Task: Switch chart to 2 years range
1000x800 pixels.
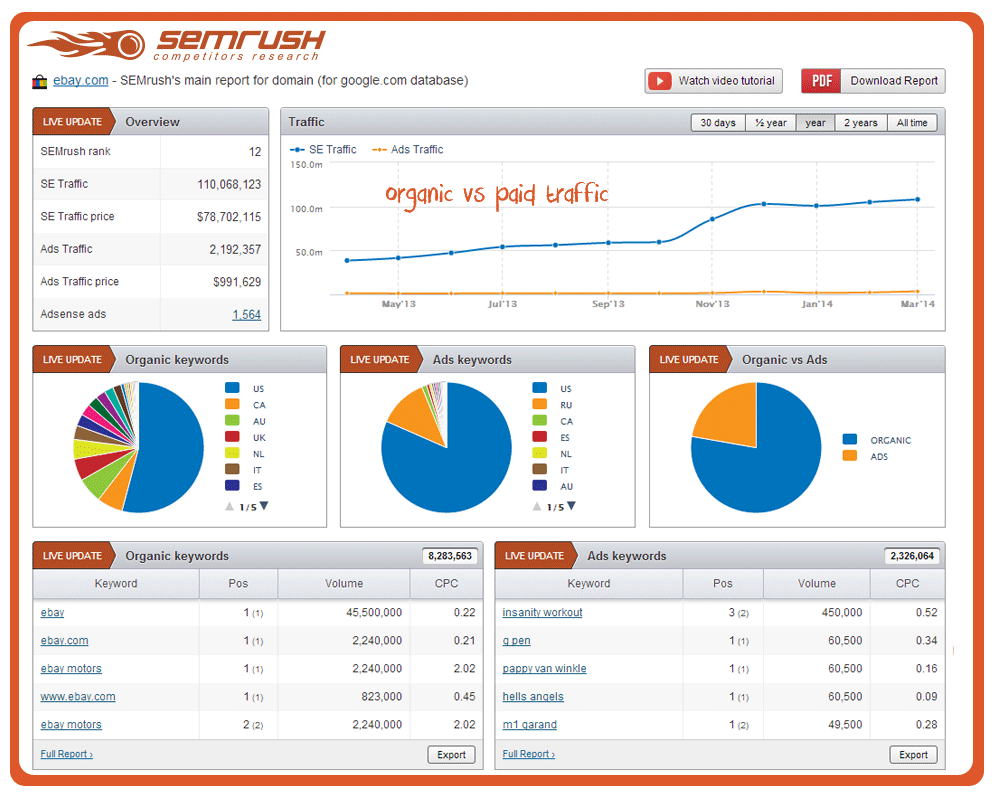Action: 860,123
